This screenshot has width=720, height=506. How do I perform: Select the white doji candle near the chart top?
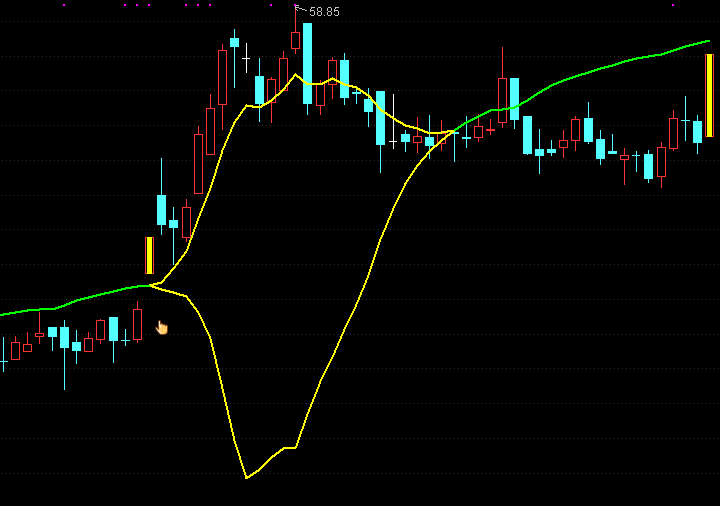[x=247, y=58]
